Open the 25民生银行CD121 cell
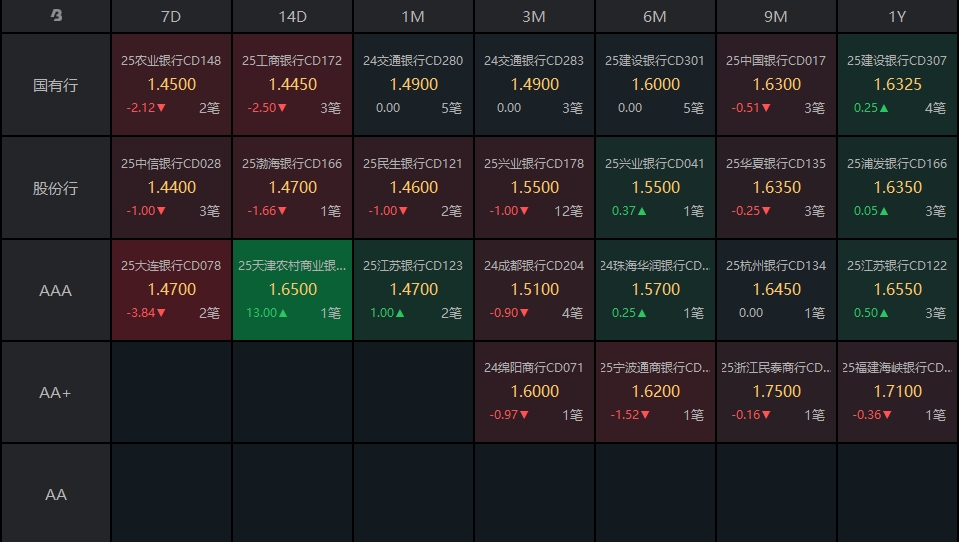This screenshot has height=542, width=959. [x=413, y=187]
